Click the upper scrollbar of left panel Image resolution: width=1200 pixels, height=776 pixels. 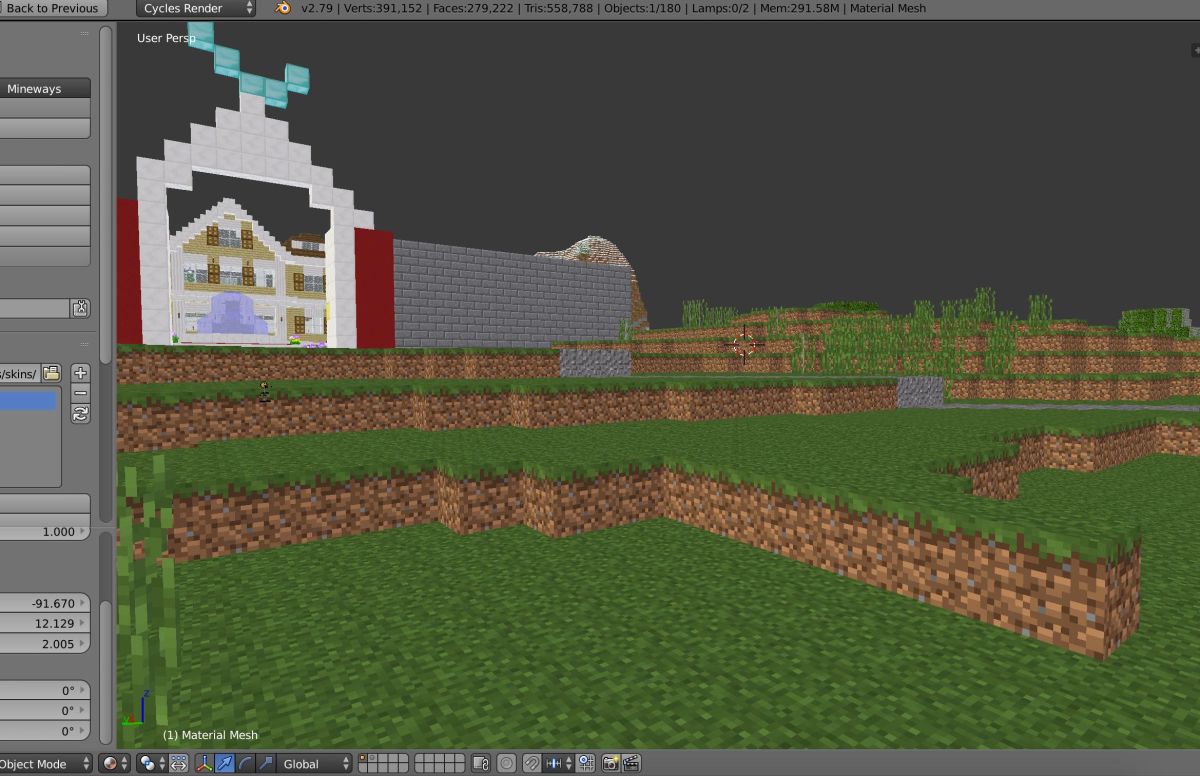[x=106, y=195]
